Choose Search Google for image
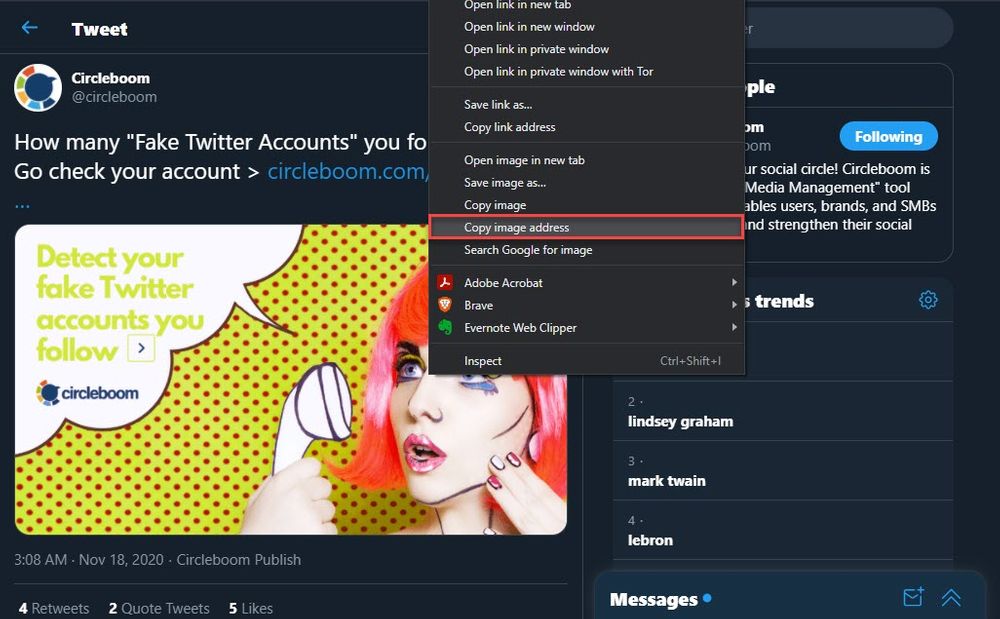 click(527, 249)
